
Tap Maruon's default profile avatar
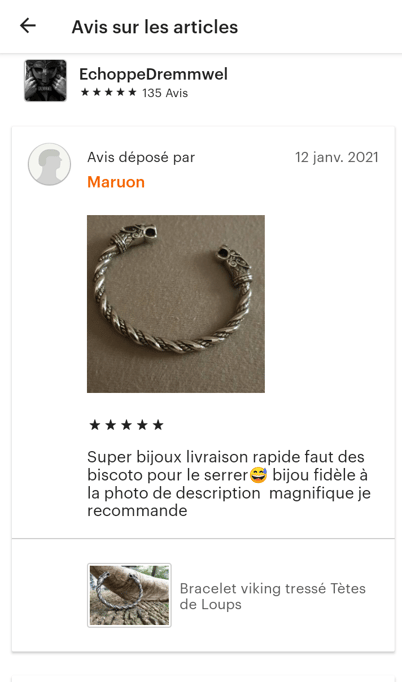tap(50, 164)
